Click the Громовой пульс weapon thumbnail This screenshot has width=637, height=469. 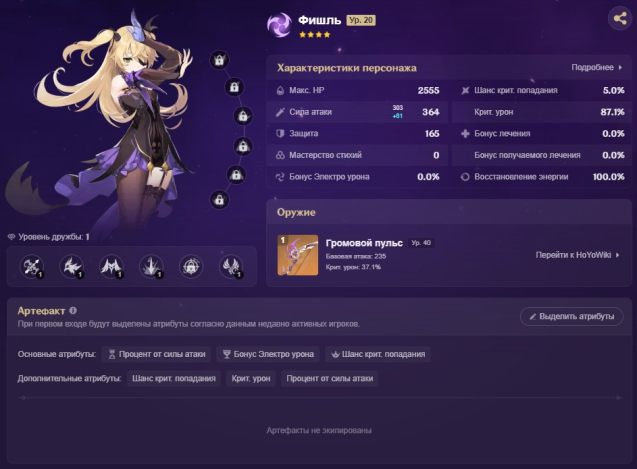[x=298, y=255]
